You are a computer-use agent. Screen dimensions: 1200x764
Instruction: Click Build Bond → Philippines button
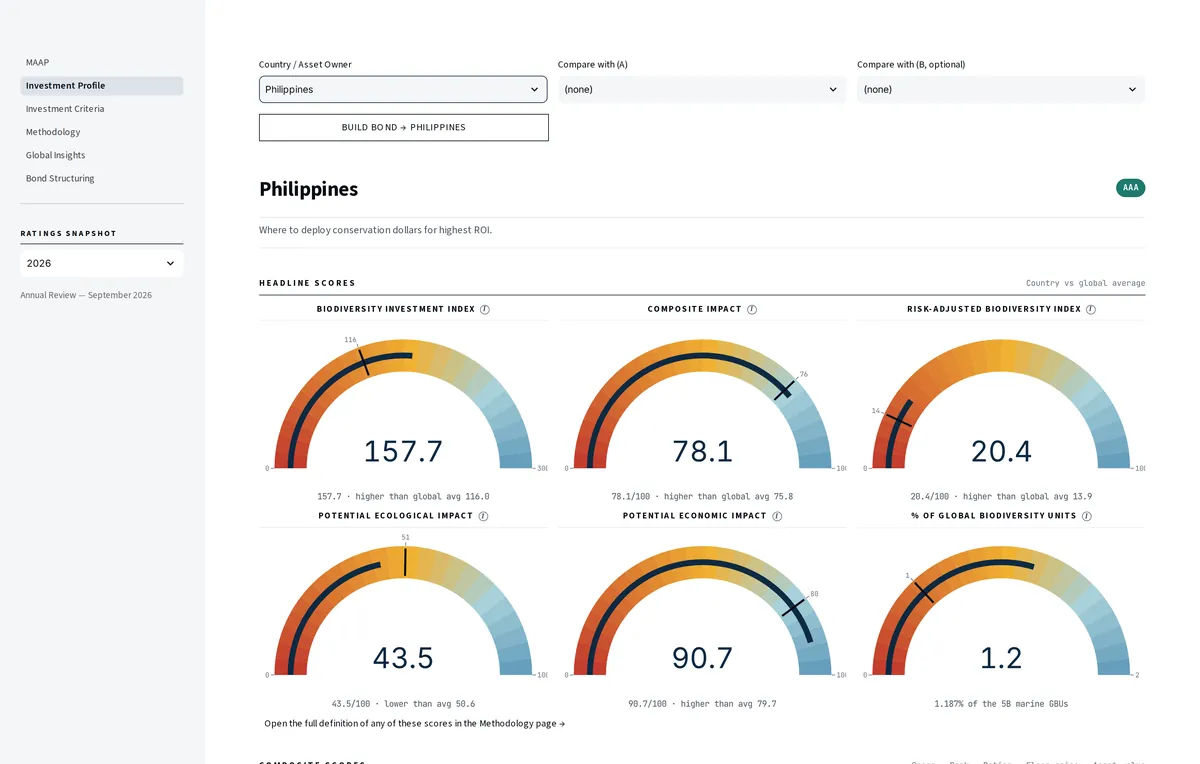pos(404,127)
